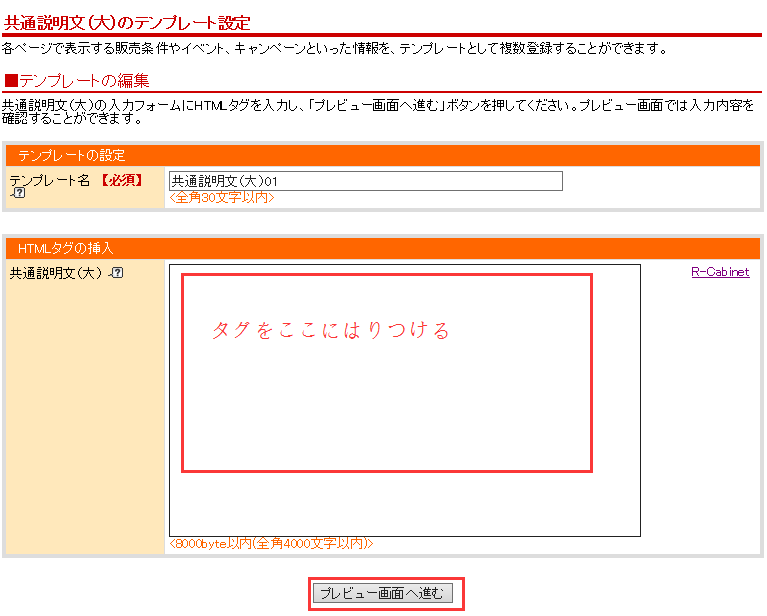
Task: Open the R-Cabinet link
Action: pos(719,272)
